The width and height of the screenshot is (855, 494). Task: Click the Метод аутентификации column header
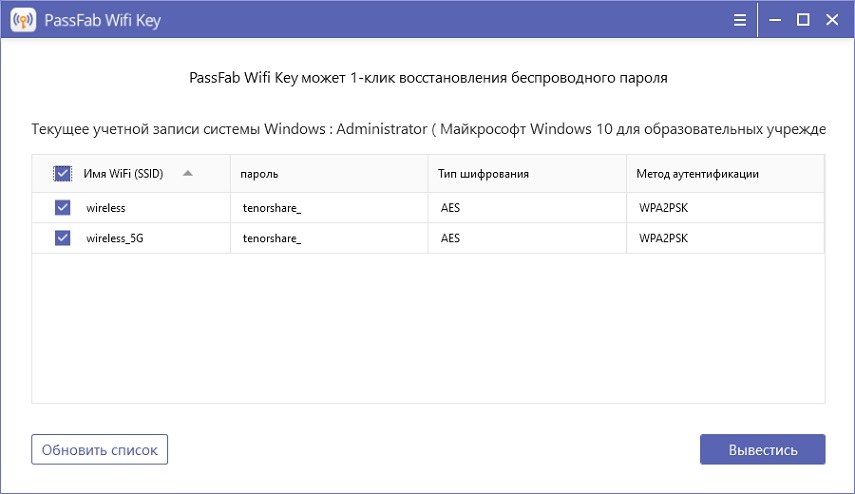tap(725, 173)
